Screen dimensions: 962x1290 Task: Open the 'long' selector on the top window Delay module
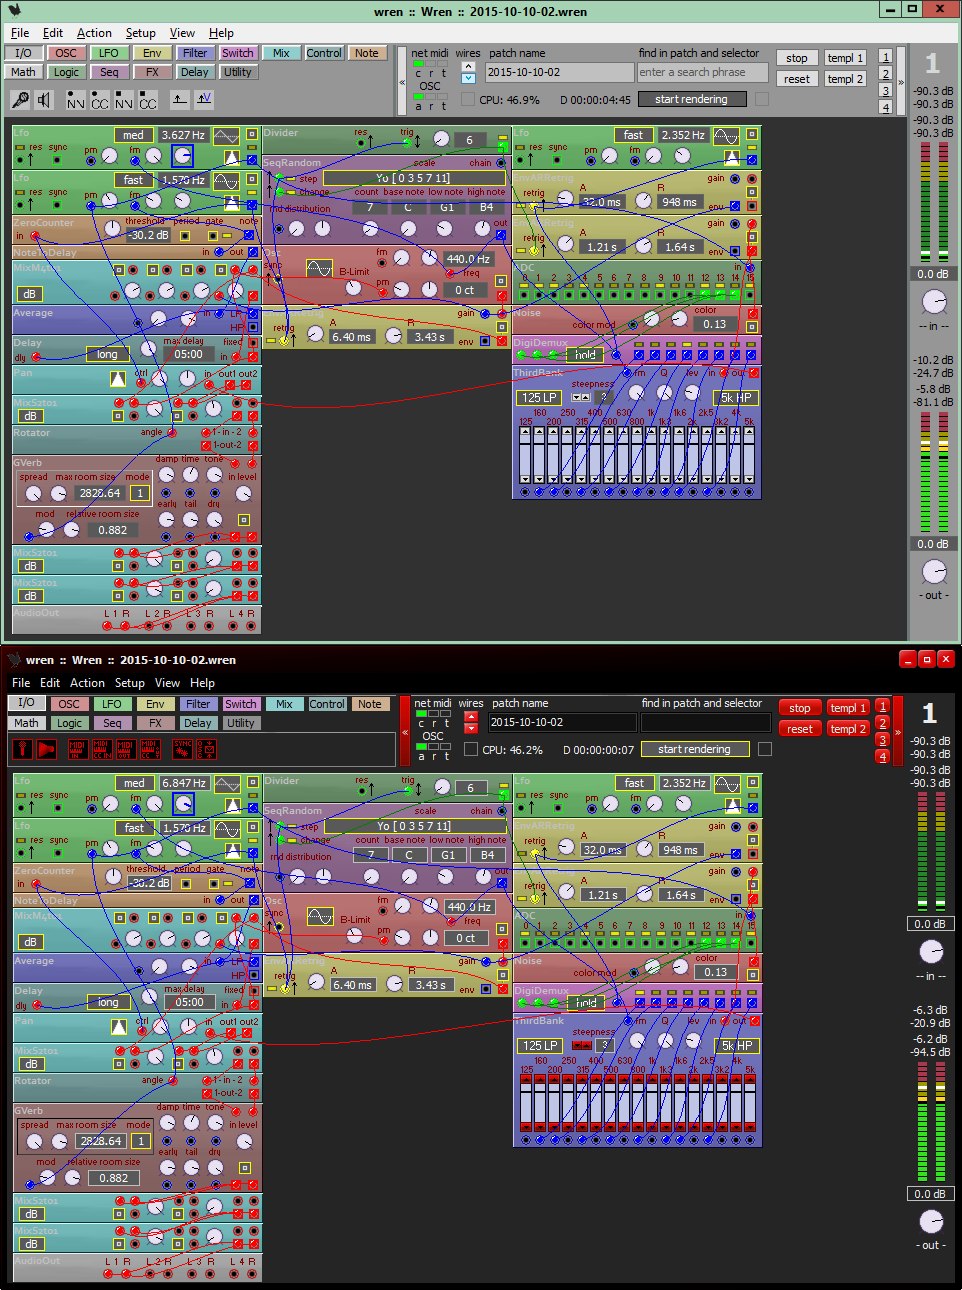[x=107, y=354]
